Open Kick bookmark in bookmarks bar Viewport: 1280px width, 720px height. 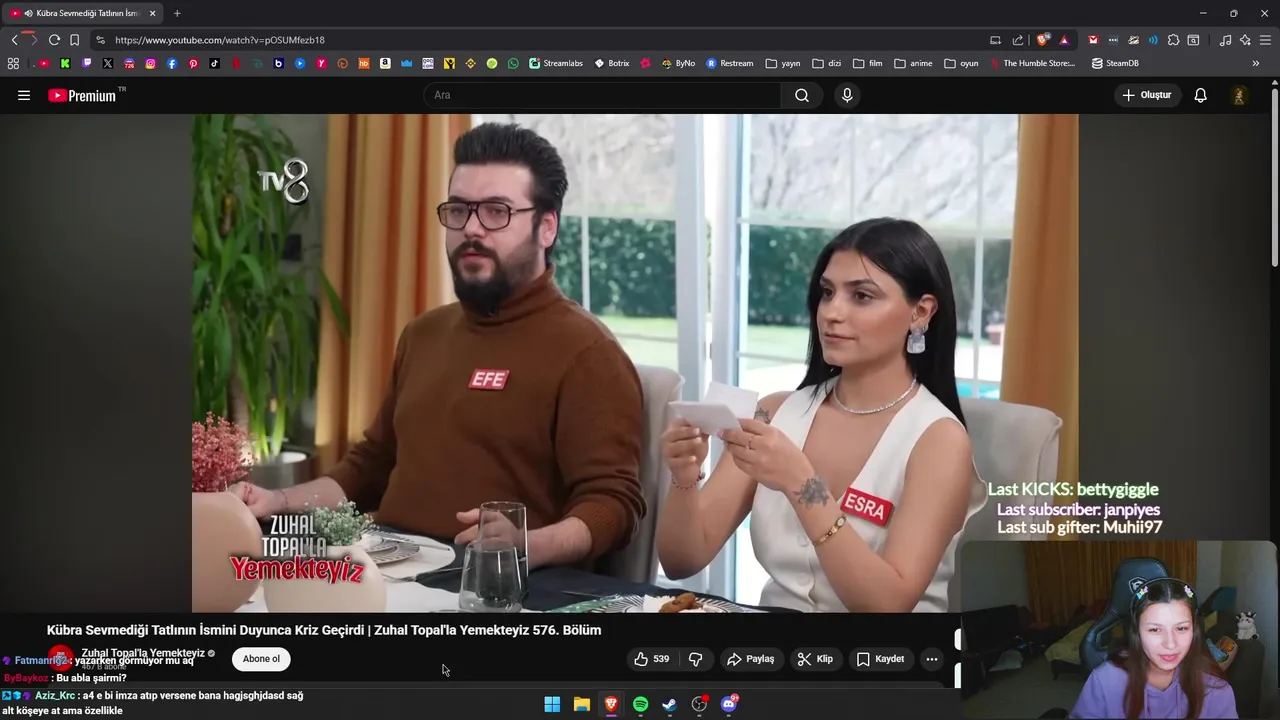pyautogui.click(x=65, y=63)
